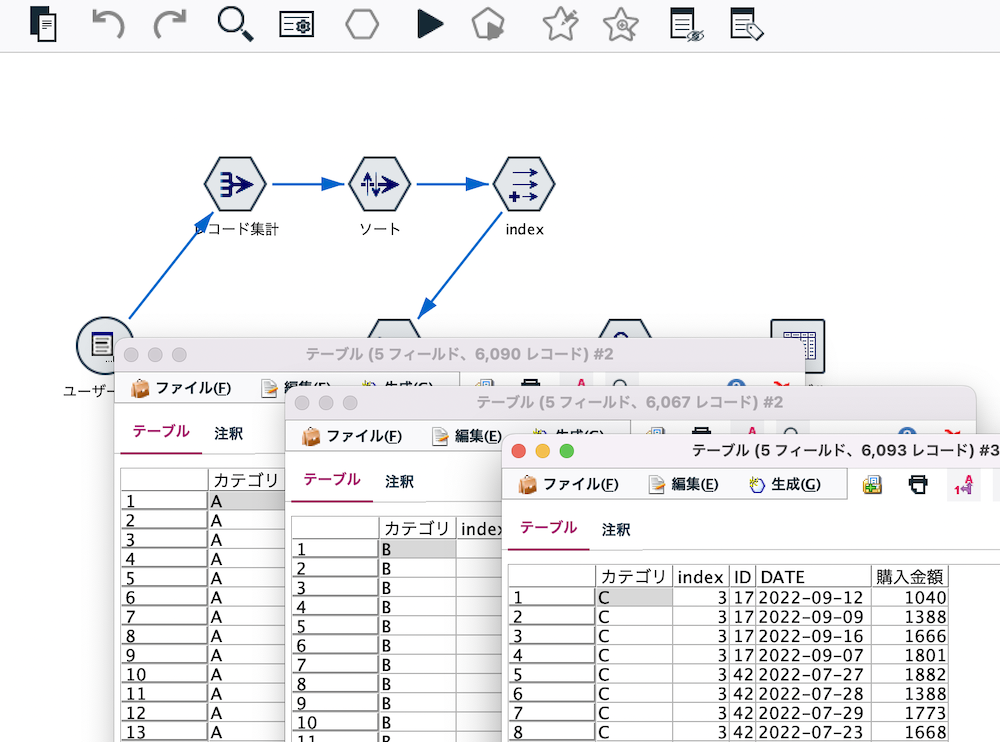Sort values with the 1-A sort icon
Image resolution: width=1000 pixels, height=742 pixels.
pos(962,483)
